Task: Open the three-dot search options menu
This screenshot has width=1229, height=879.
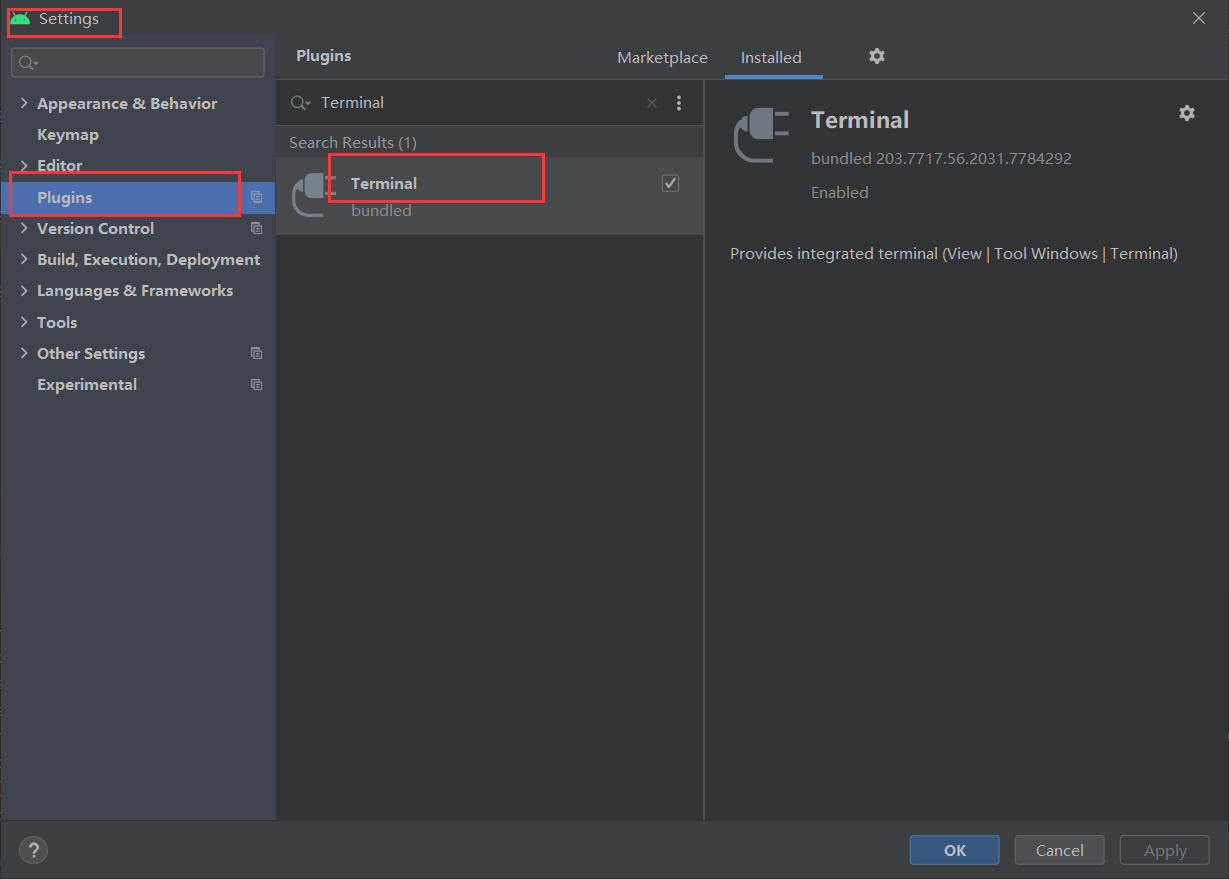Action: (x=679, y=102)
